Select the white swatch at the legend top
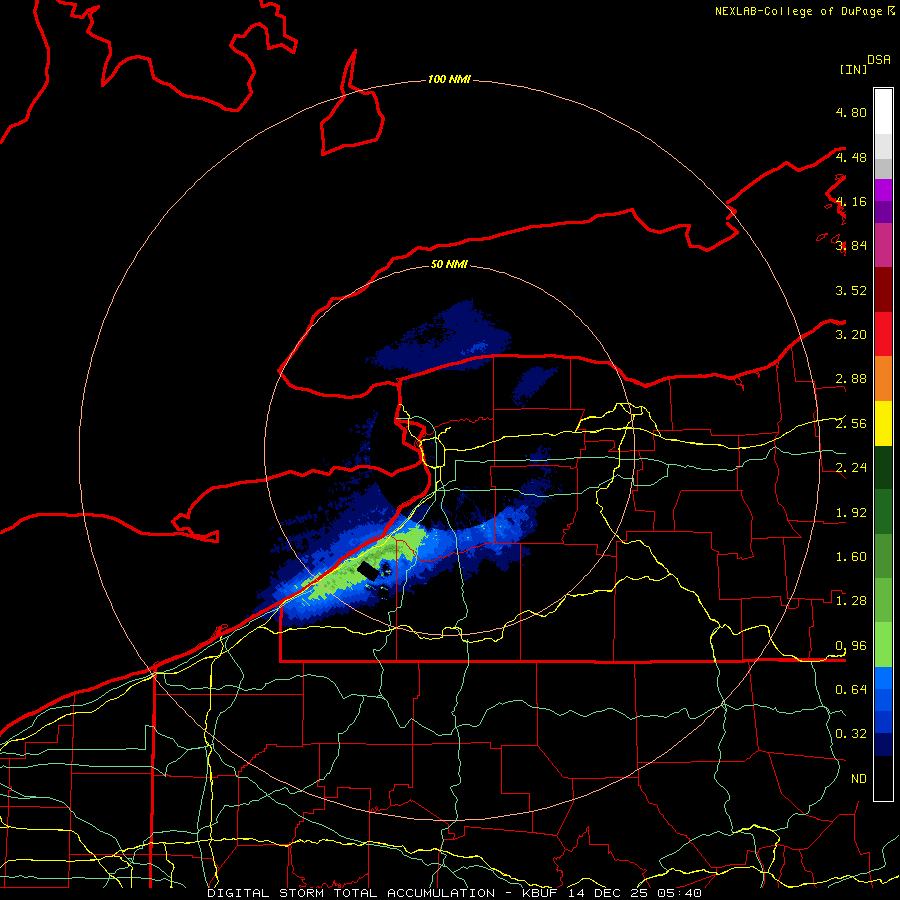This screenshot has width=900, height=900. coord(883,112)
